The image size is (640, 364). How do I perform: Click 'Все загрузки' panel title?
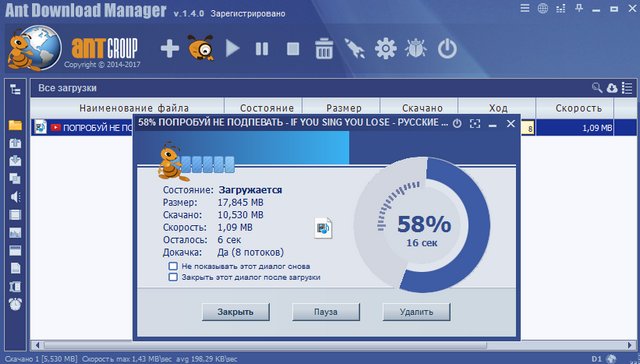67,88
